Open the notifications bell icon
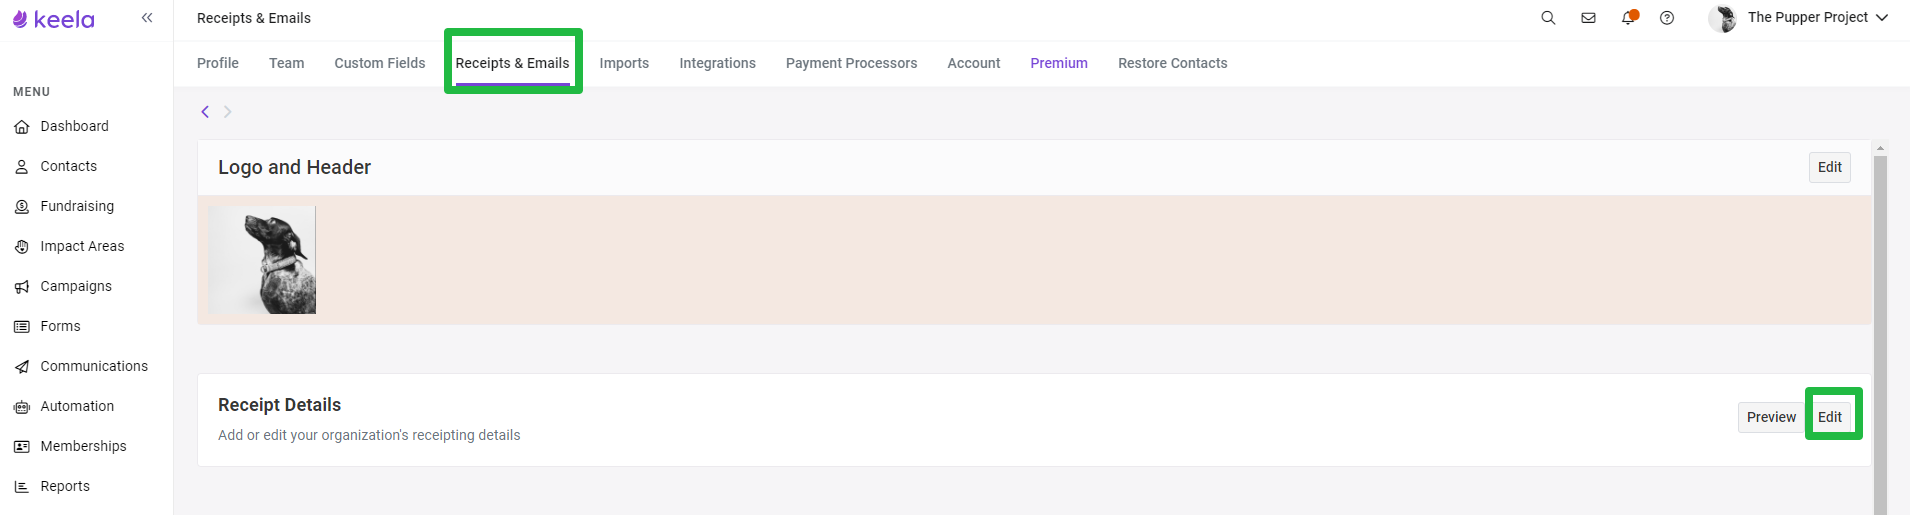This screenshot has height=515, width=1910. [x=1629, y=17]
